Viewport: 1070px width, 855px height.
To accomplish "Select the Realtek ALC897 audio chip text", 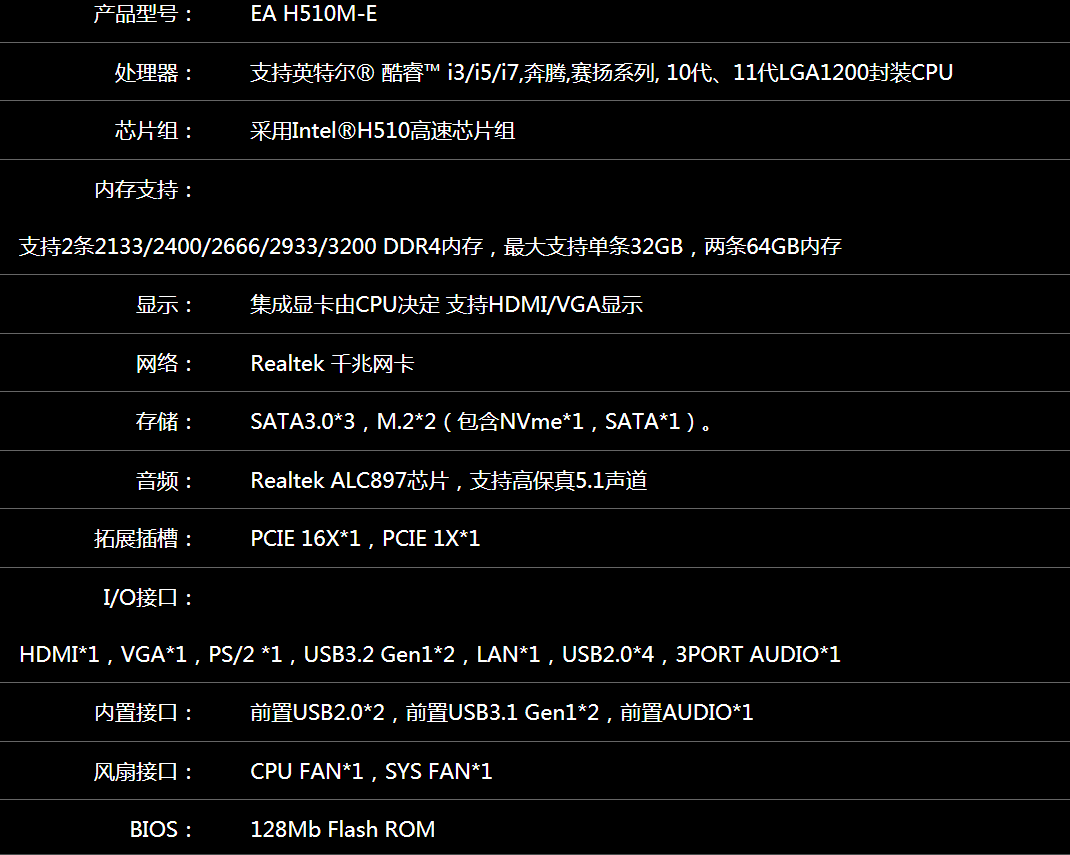I will [x=448, y=480].
